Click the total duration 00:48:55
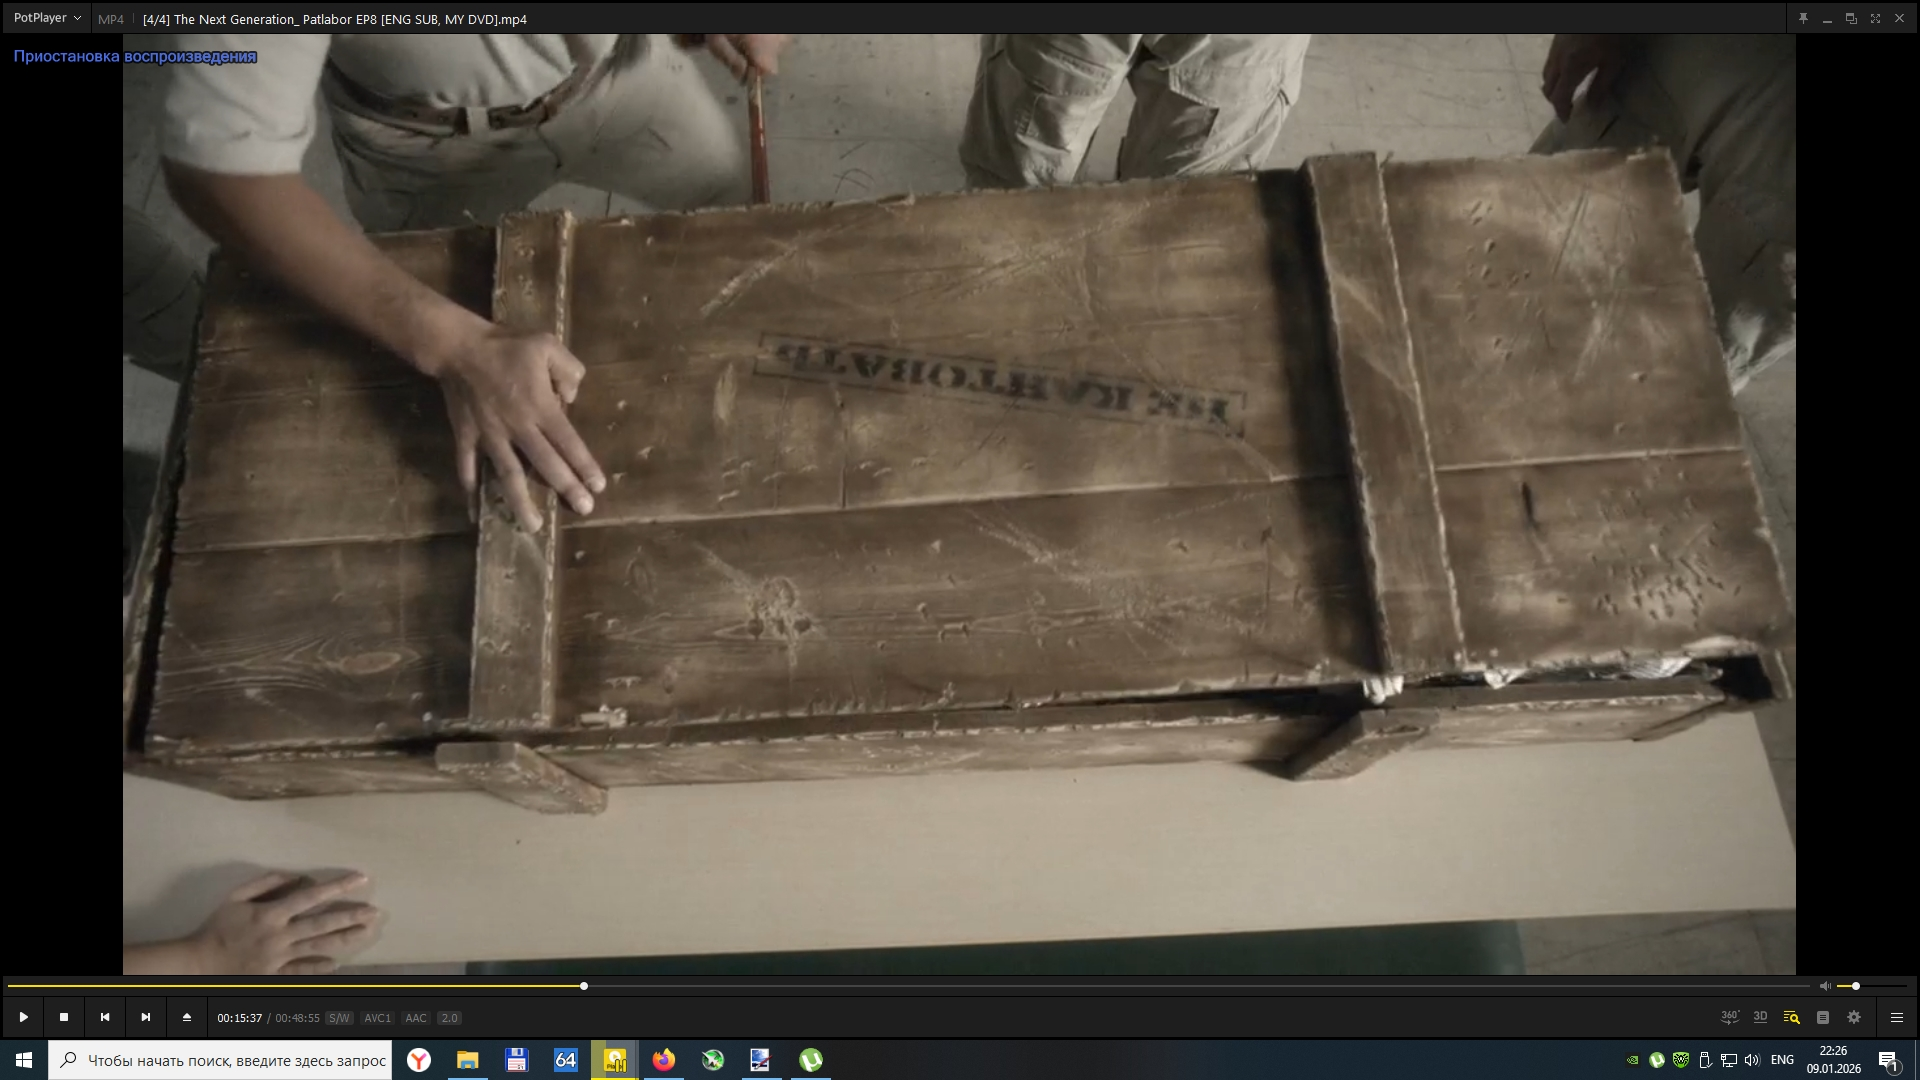 coord(297,1018)
